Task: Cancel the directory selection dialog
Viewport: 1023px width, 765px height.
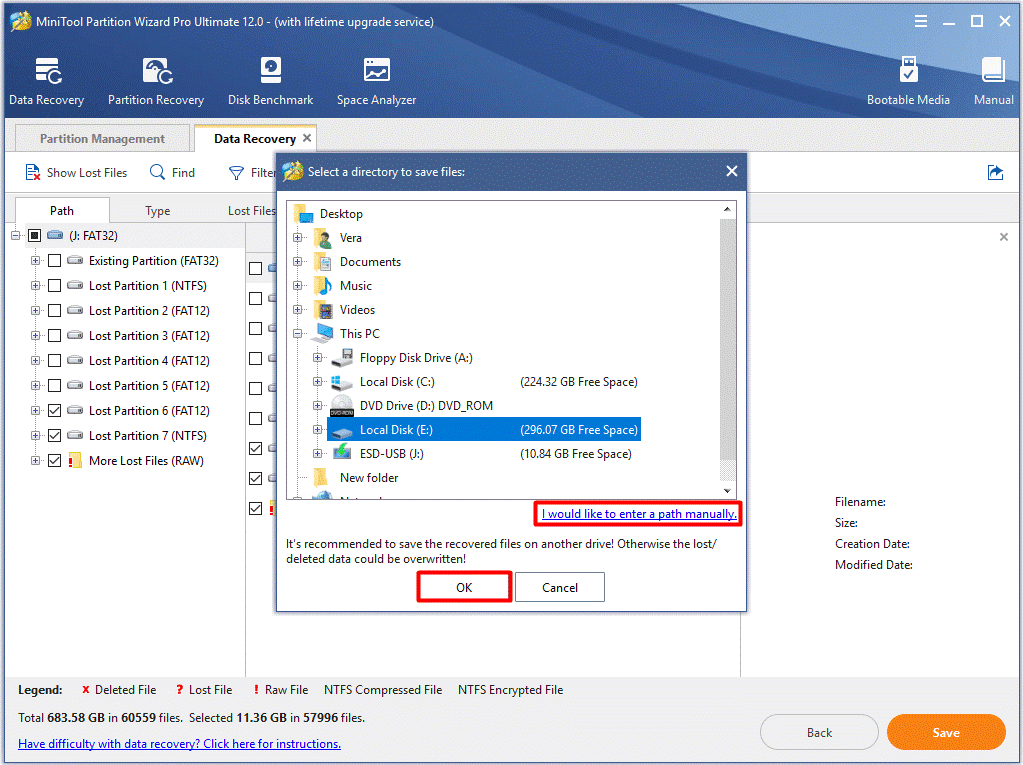Action: click(560, 588)
